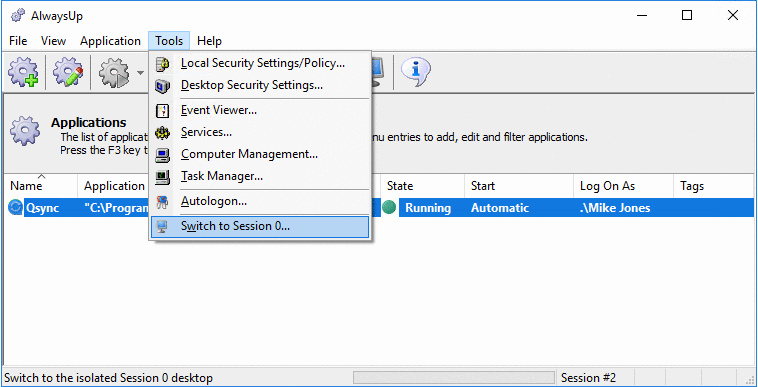The height and width of the screenshot is (387, 758).
Task: Click the Edit Application pencil gear icon
Action: point(68,72)
